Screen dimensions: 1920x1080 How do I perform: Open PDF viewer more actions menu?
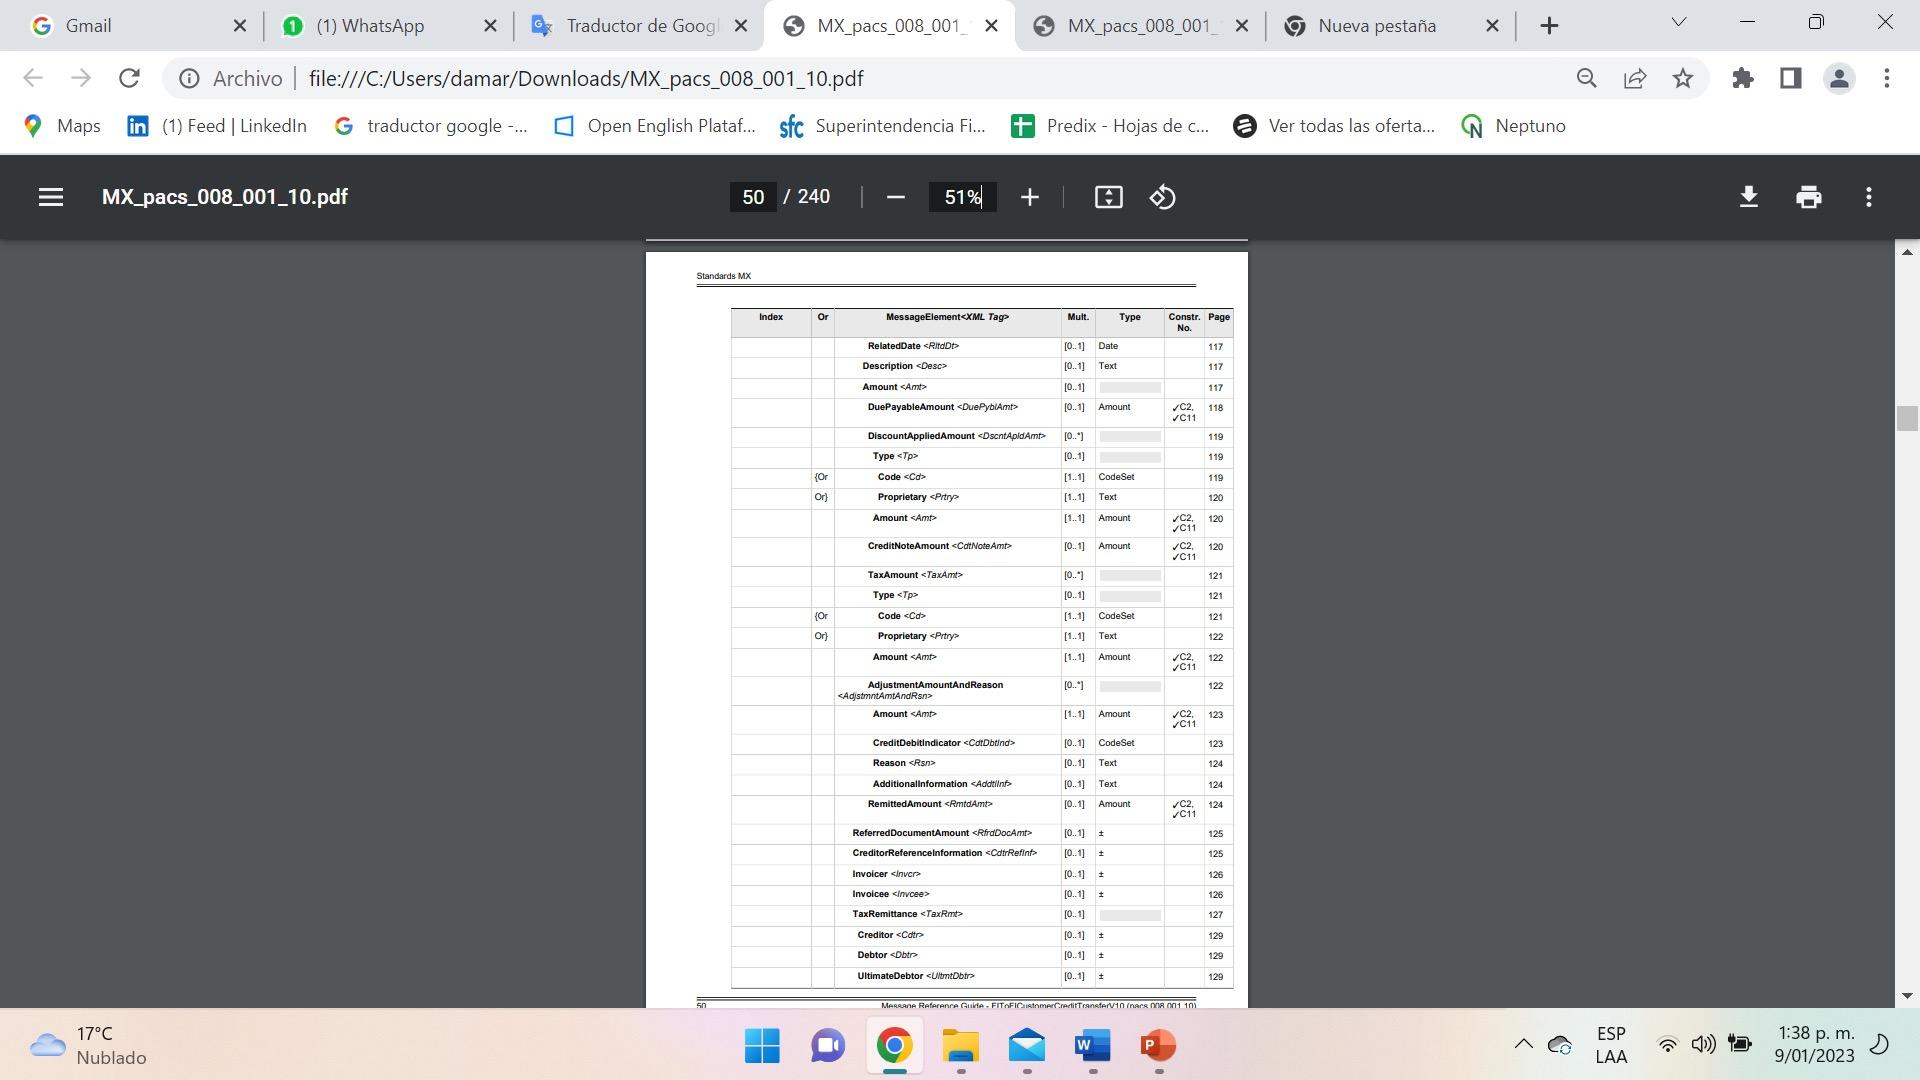point(1868,197)
